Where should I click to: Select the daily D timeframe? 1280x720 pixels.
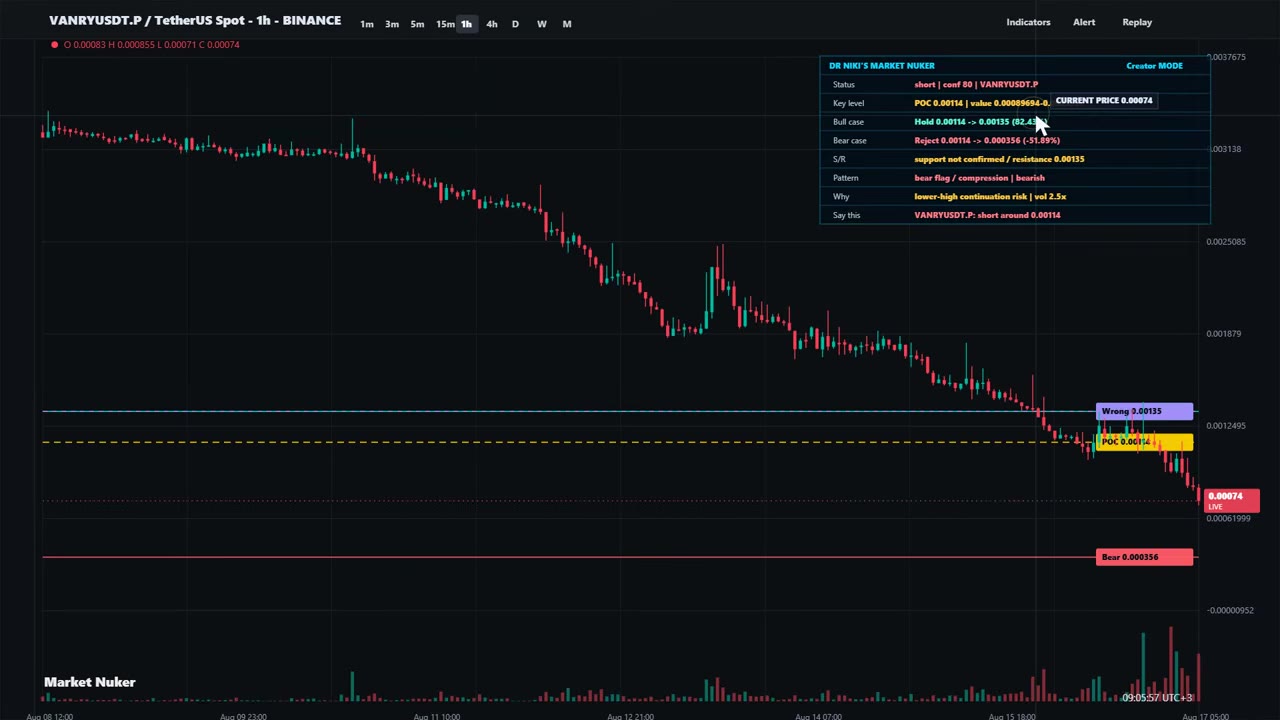pos(515,24)
